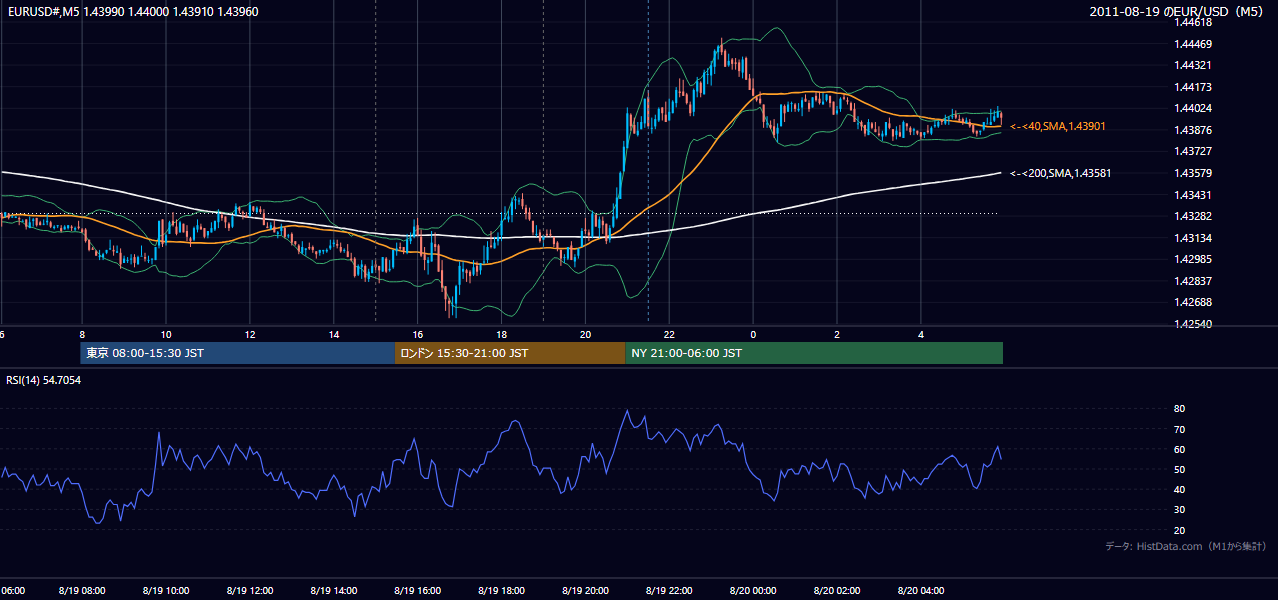Image resolution: width=1278 pixels, height=600 pixels.
Task: Click the 8/19 18:00 time axis label
Action: click(x=502, y=590)
